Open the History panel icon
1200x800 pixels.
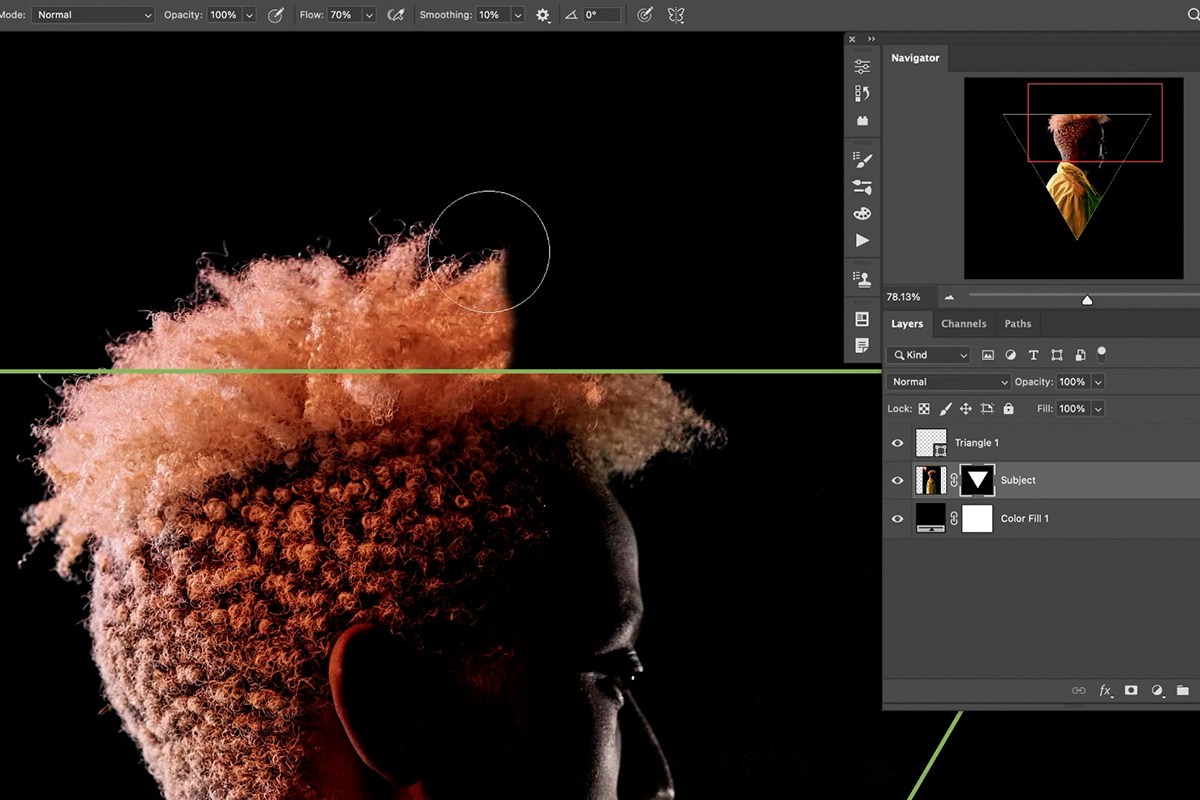click(x=862, y=93)
